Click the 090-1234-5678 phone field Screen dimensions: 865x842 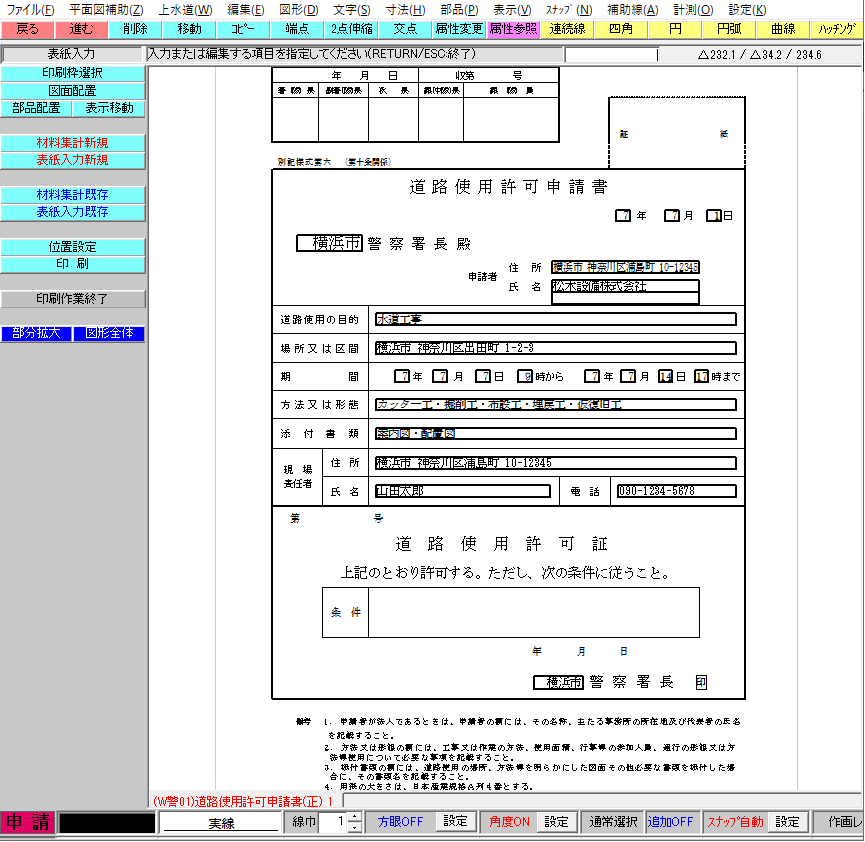coord(677,491)
